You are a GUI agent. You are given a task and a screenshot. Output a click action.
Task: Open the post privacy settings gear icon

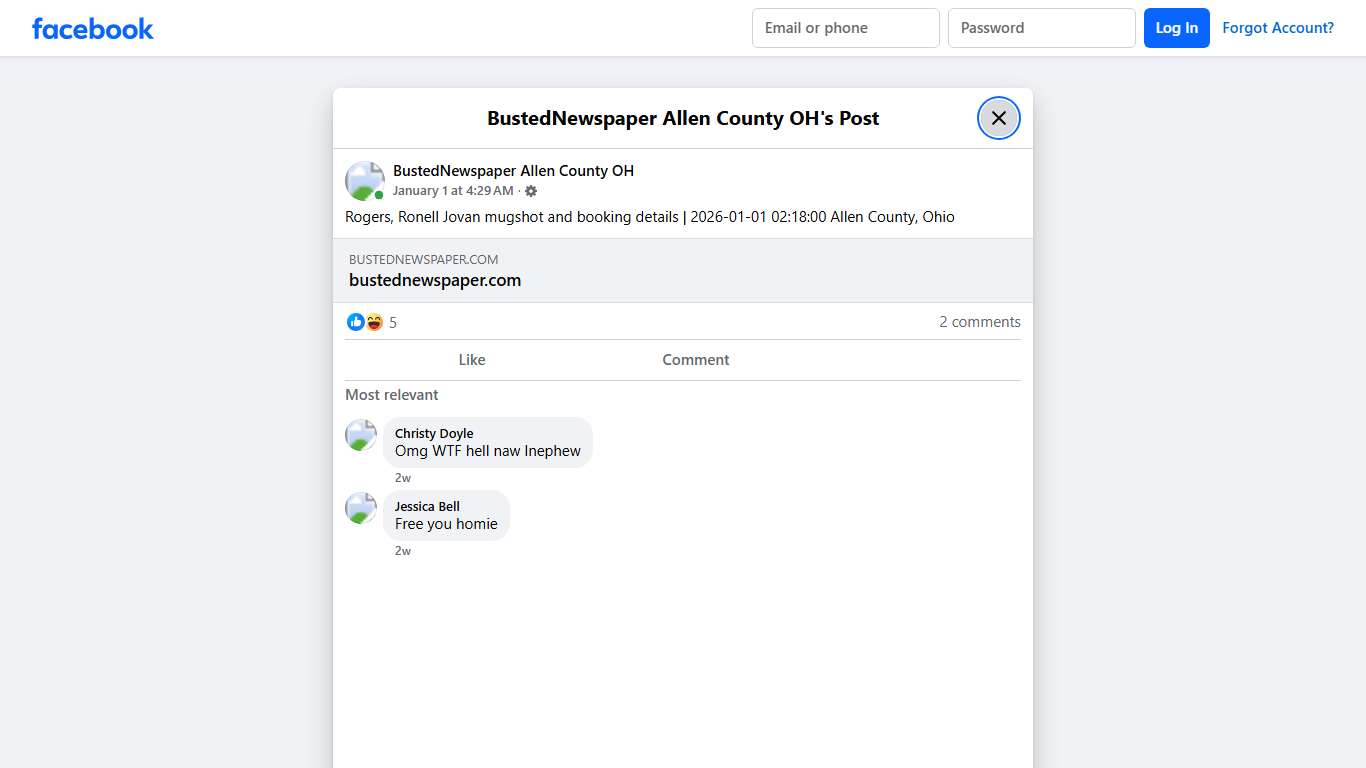point(531,190)
